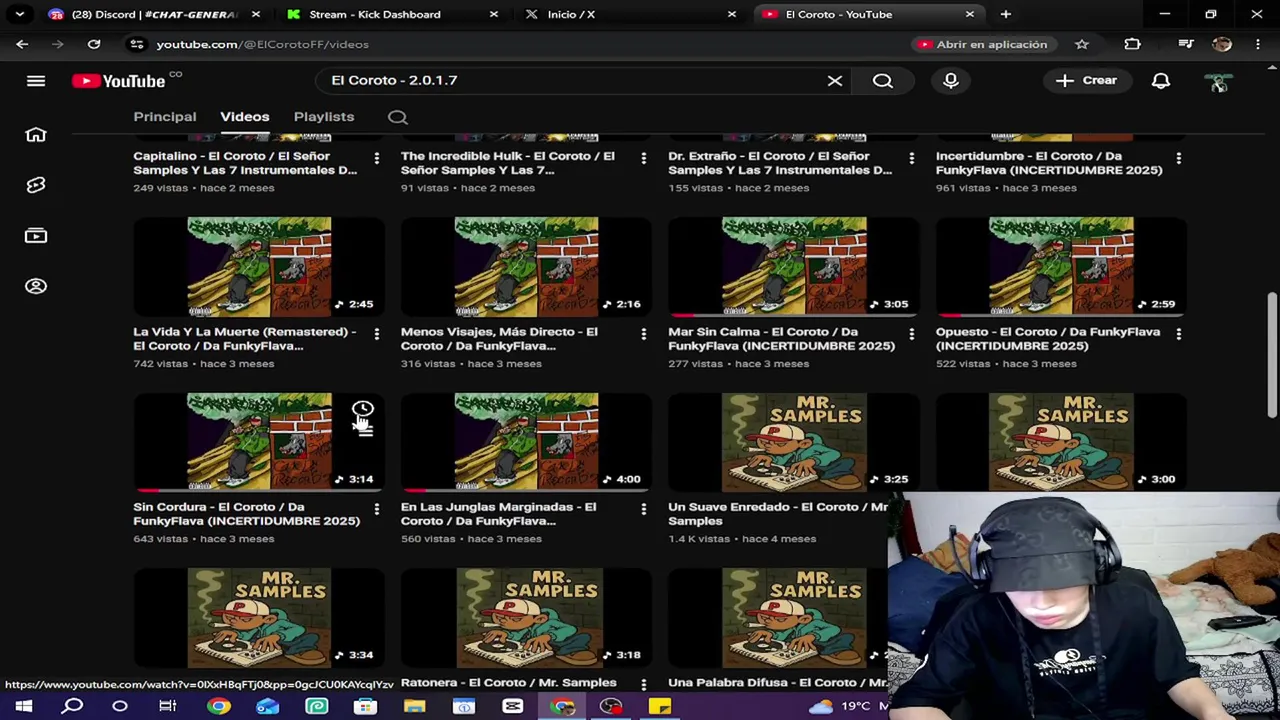Open File Explorer from the taskbar
The height and width of the screenshot is (720, 1280).
tap(415, 707)
